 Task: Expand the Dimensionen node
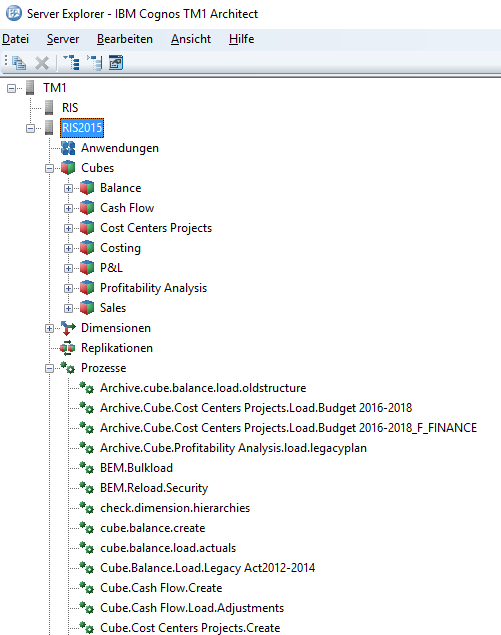49,328
